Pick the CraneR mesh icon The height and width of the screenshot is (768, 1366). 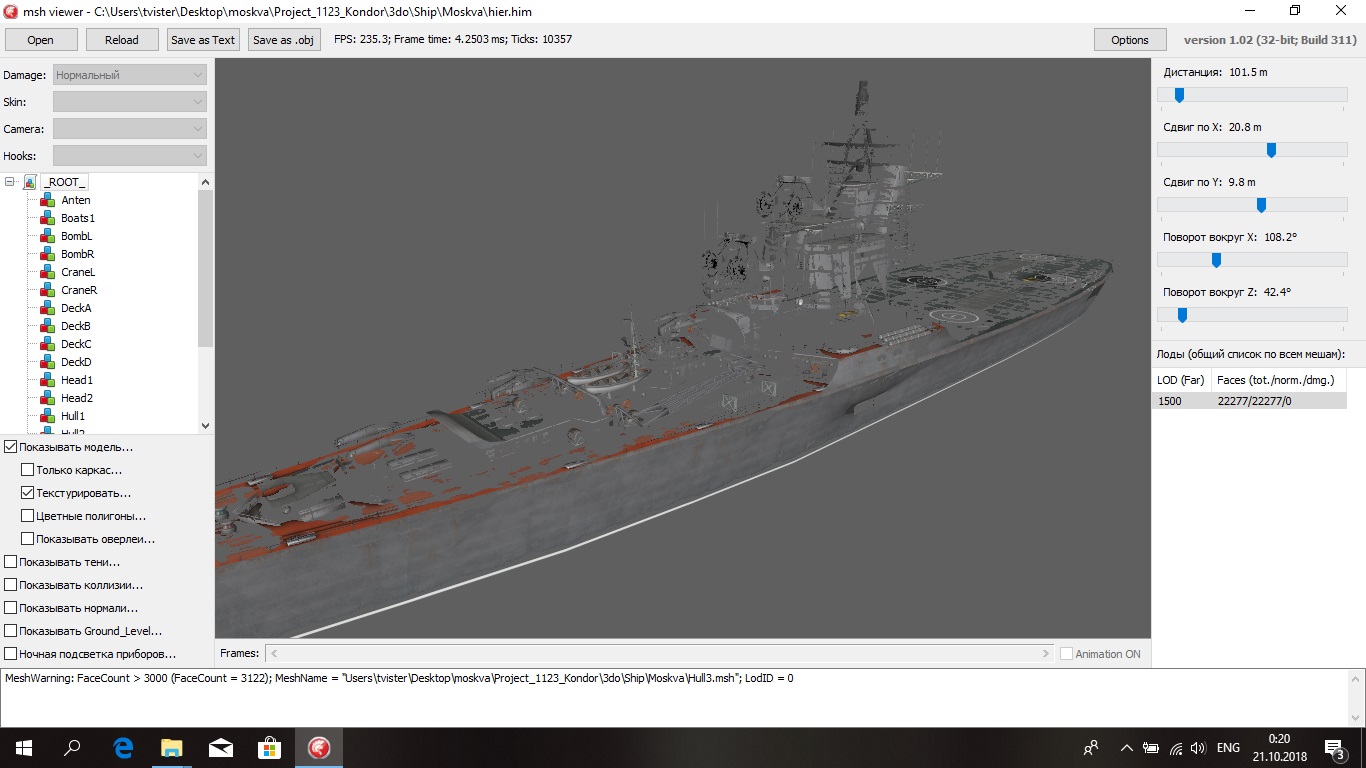48,290
